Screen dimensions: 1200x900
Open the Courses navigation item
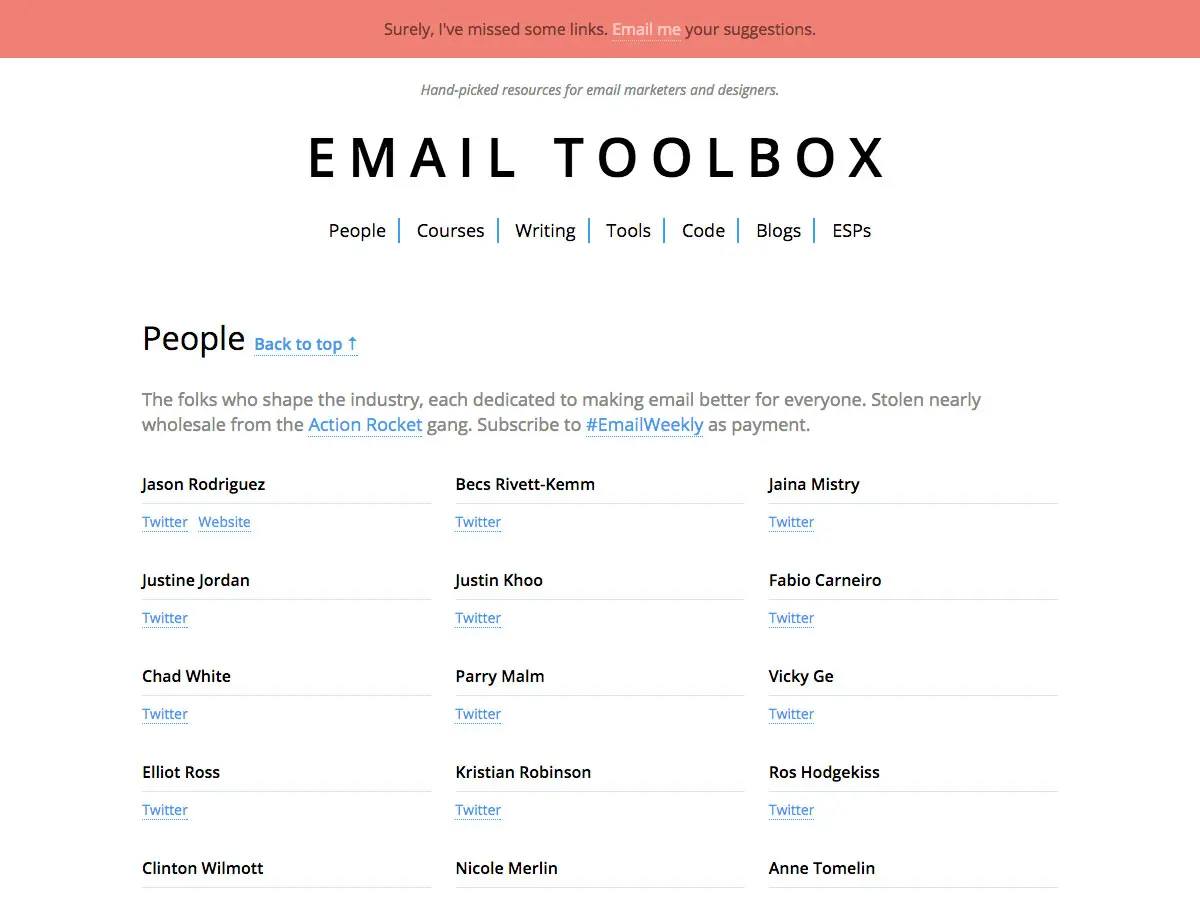pos(450,230)
